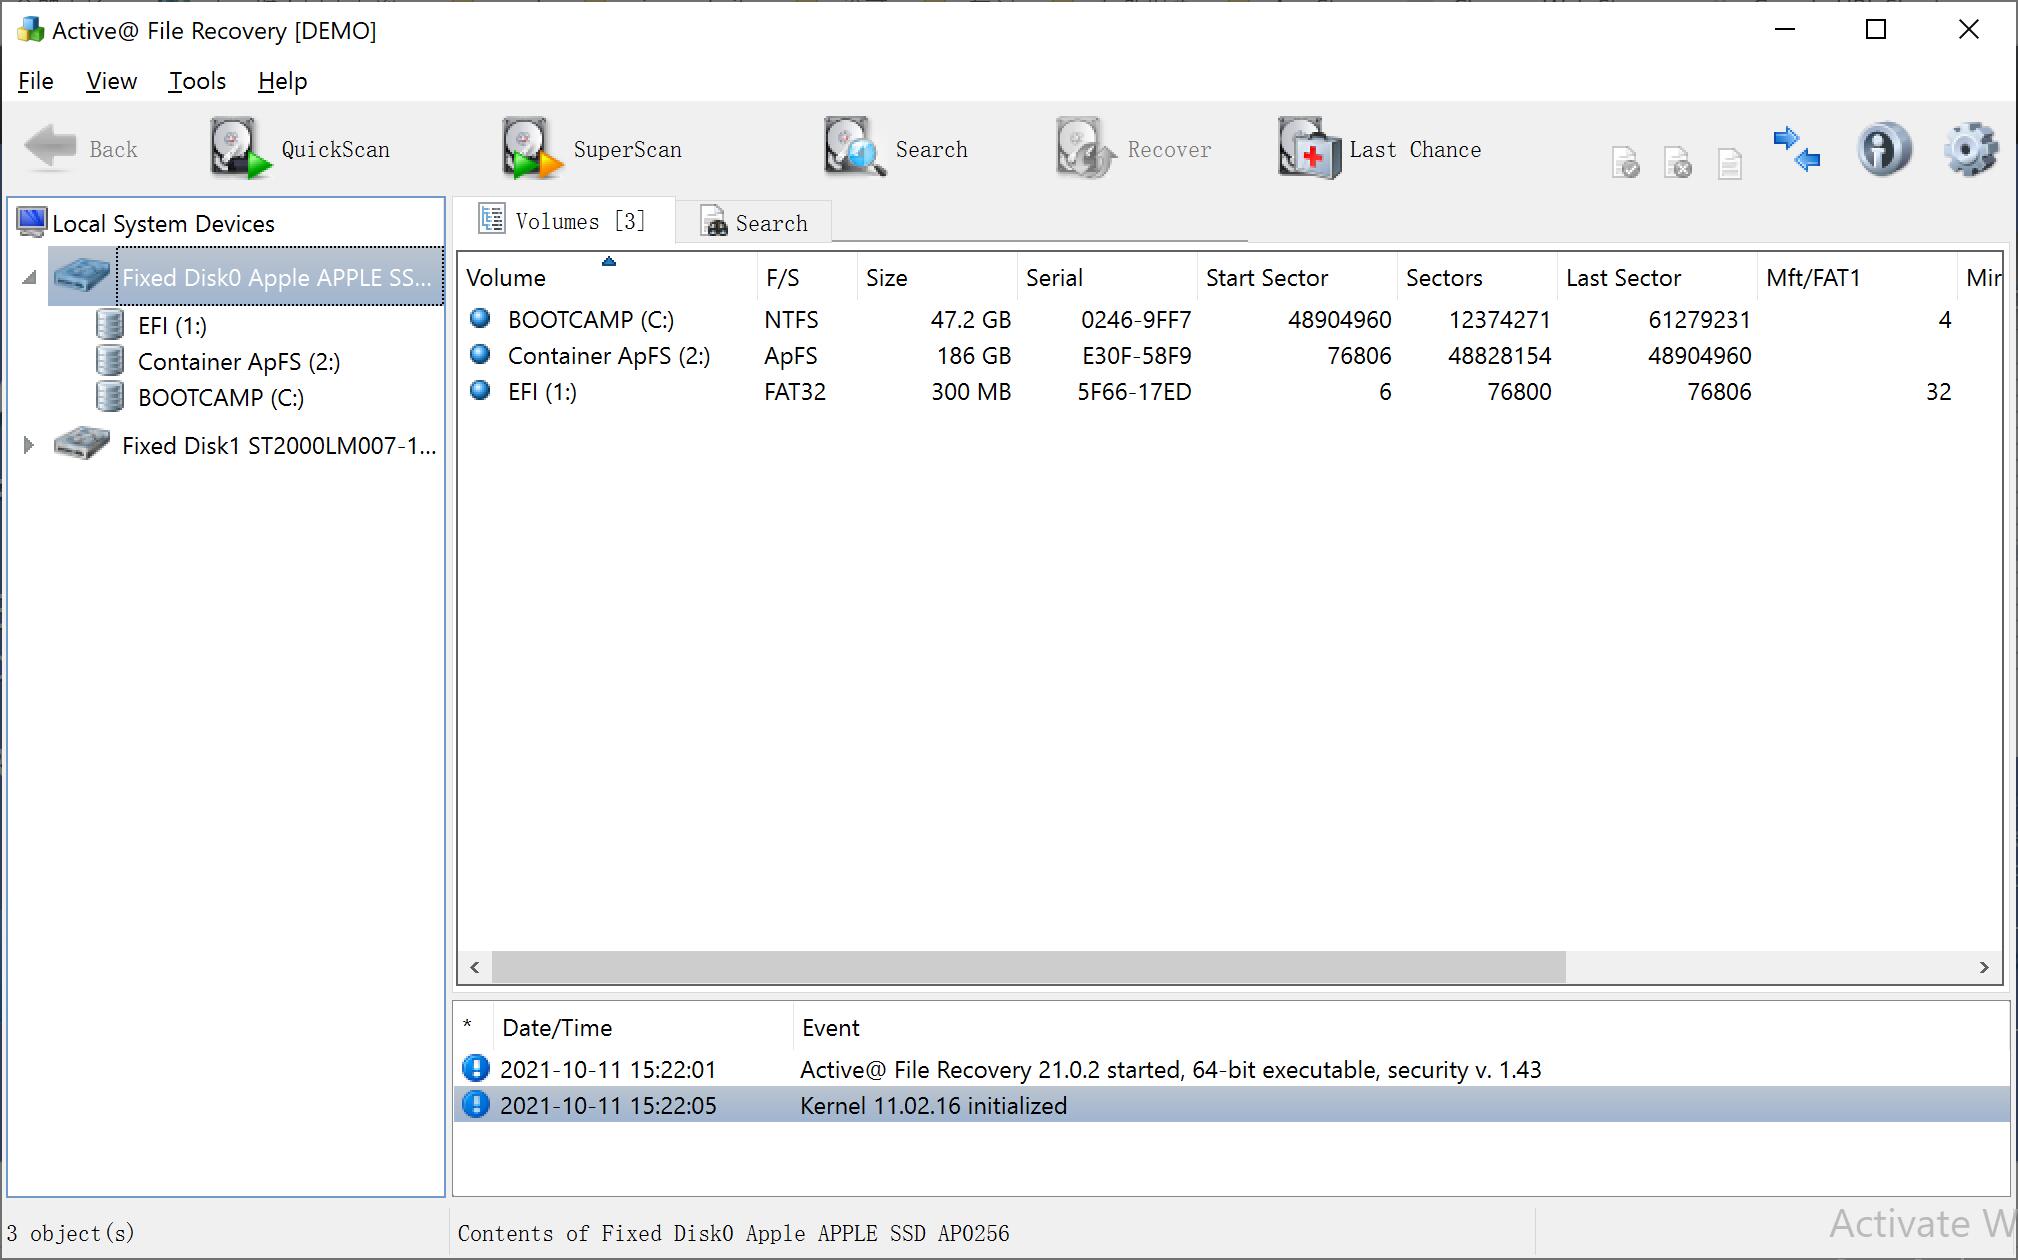The height and width of the screenshot is (1260, 2018).
Task: Open the Tools menu
Action: 196,81
